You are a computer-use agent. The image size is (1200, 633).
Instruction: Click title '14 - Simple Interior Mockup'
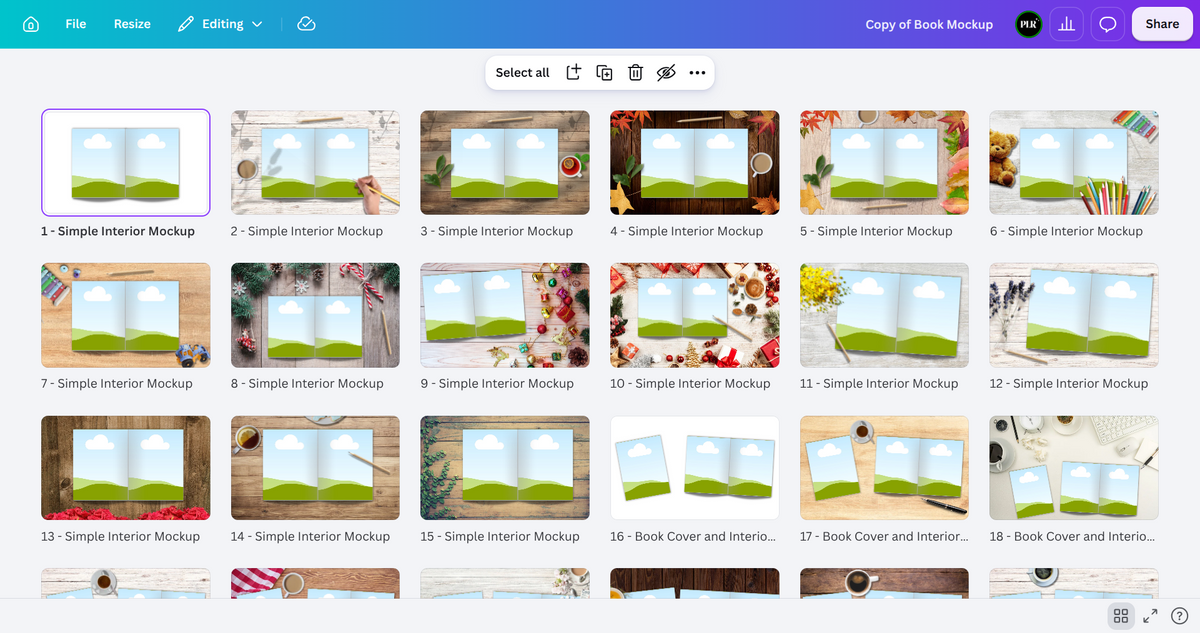tap(310, 536)
